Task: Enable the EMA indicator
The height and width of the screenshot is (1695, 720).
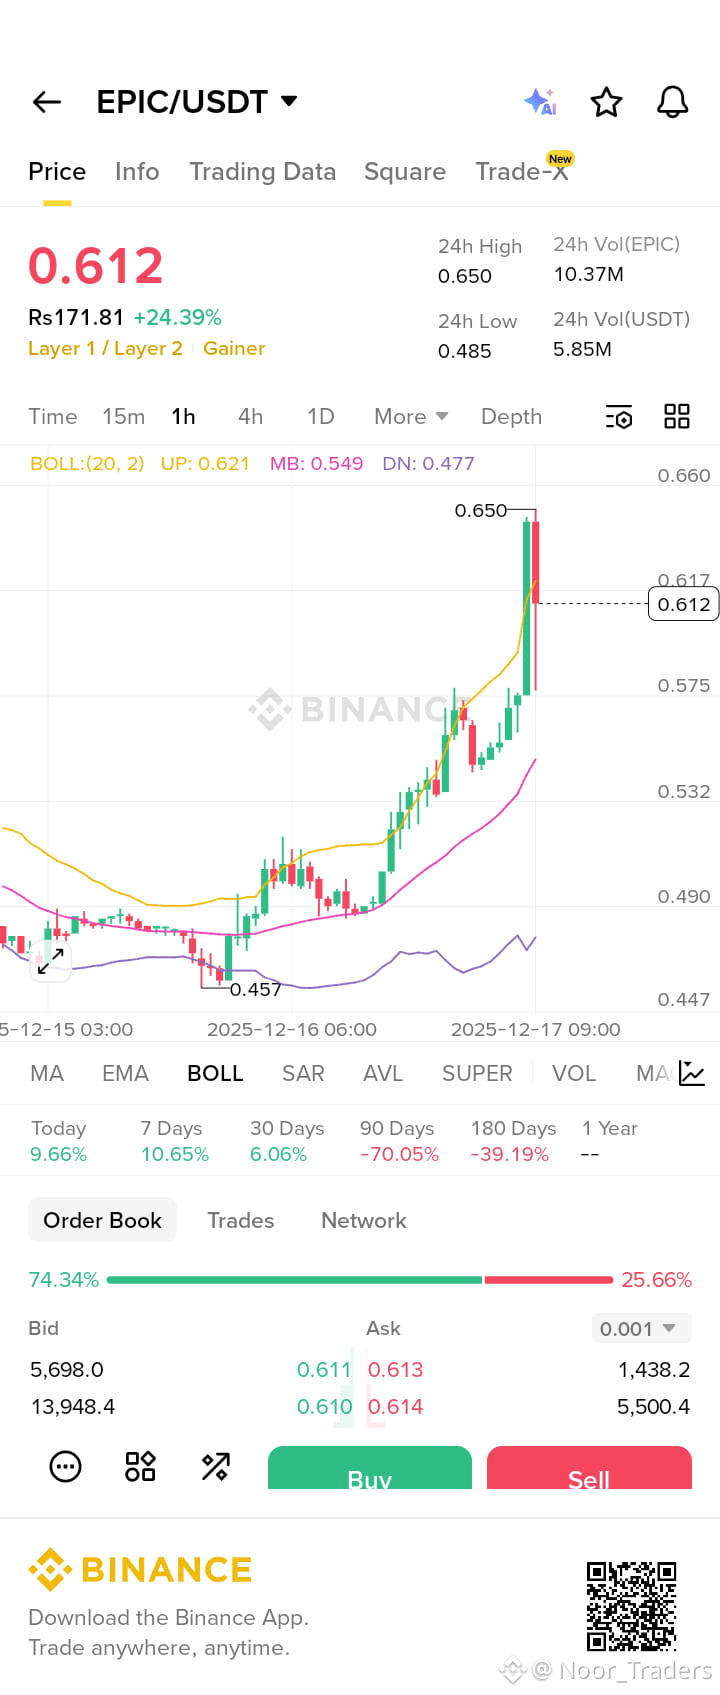Action: (125, 1074)
